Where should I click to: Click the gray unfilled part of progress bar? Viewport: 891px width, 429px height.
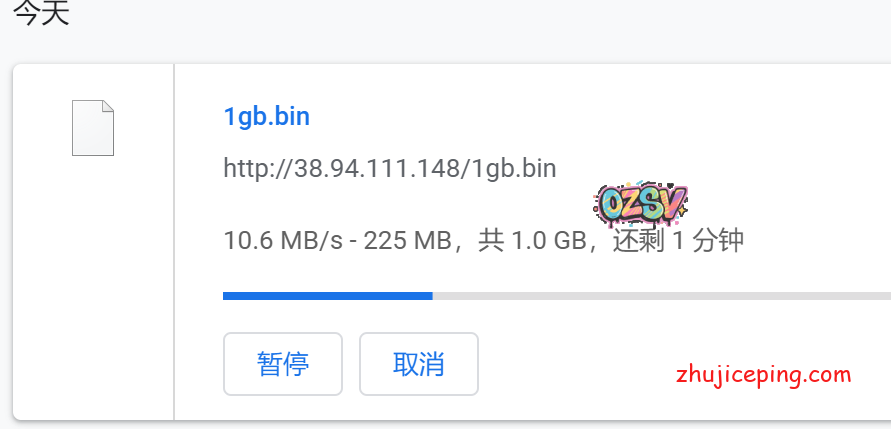[x=661, y=296]
